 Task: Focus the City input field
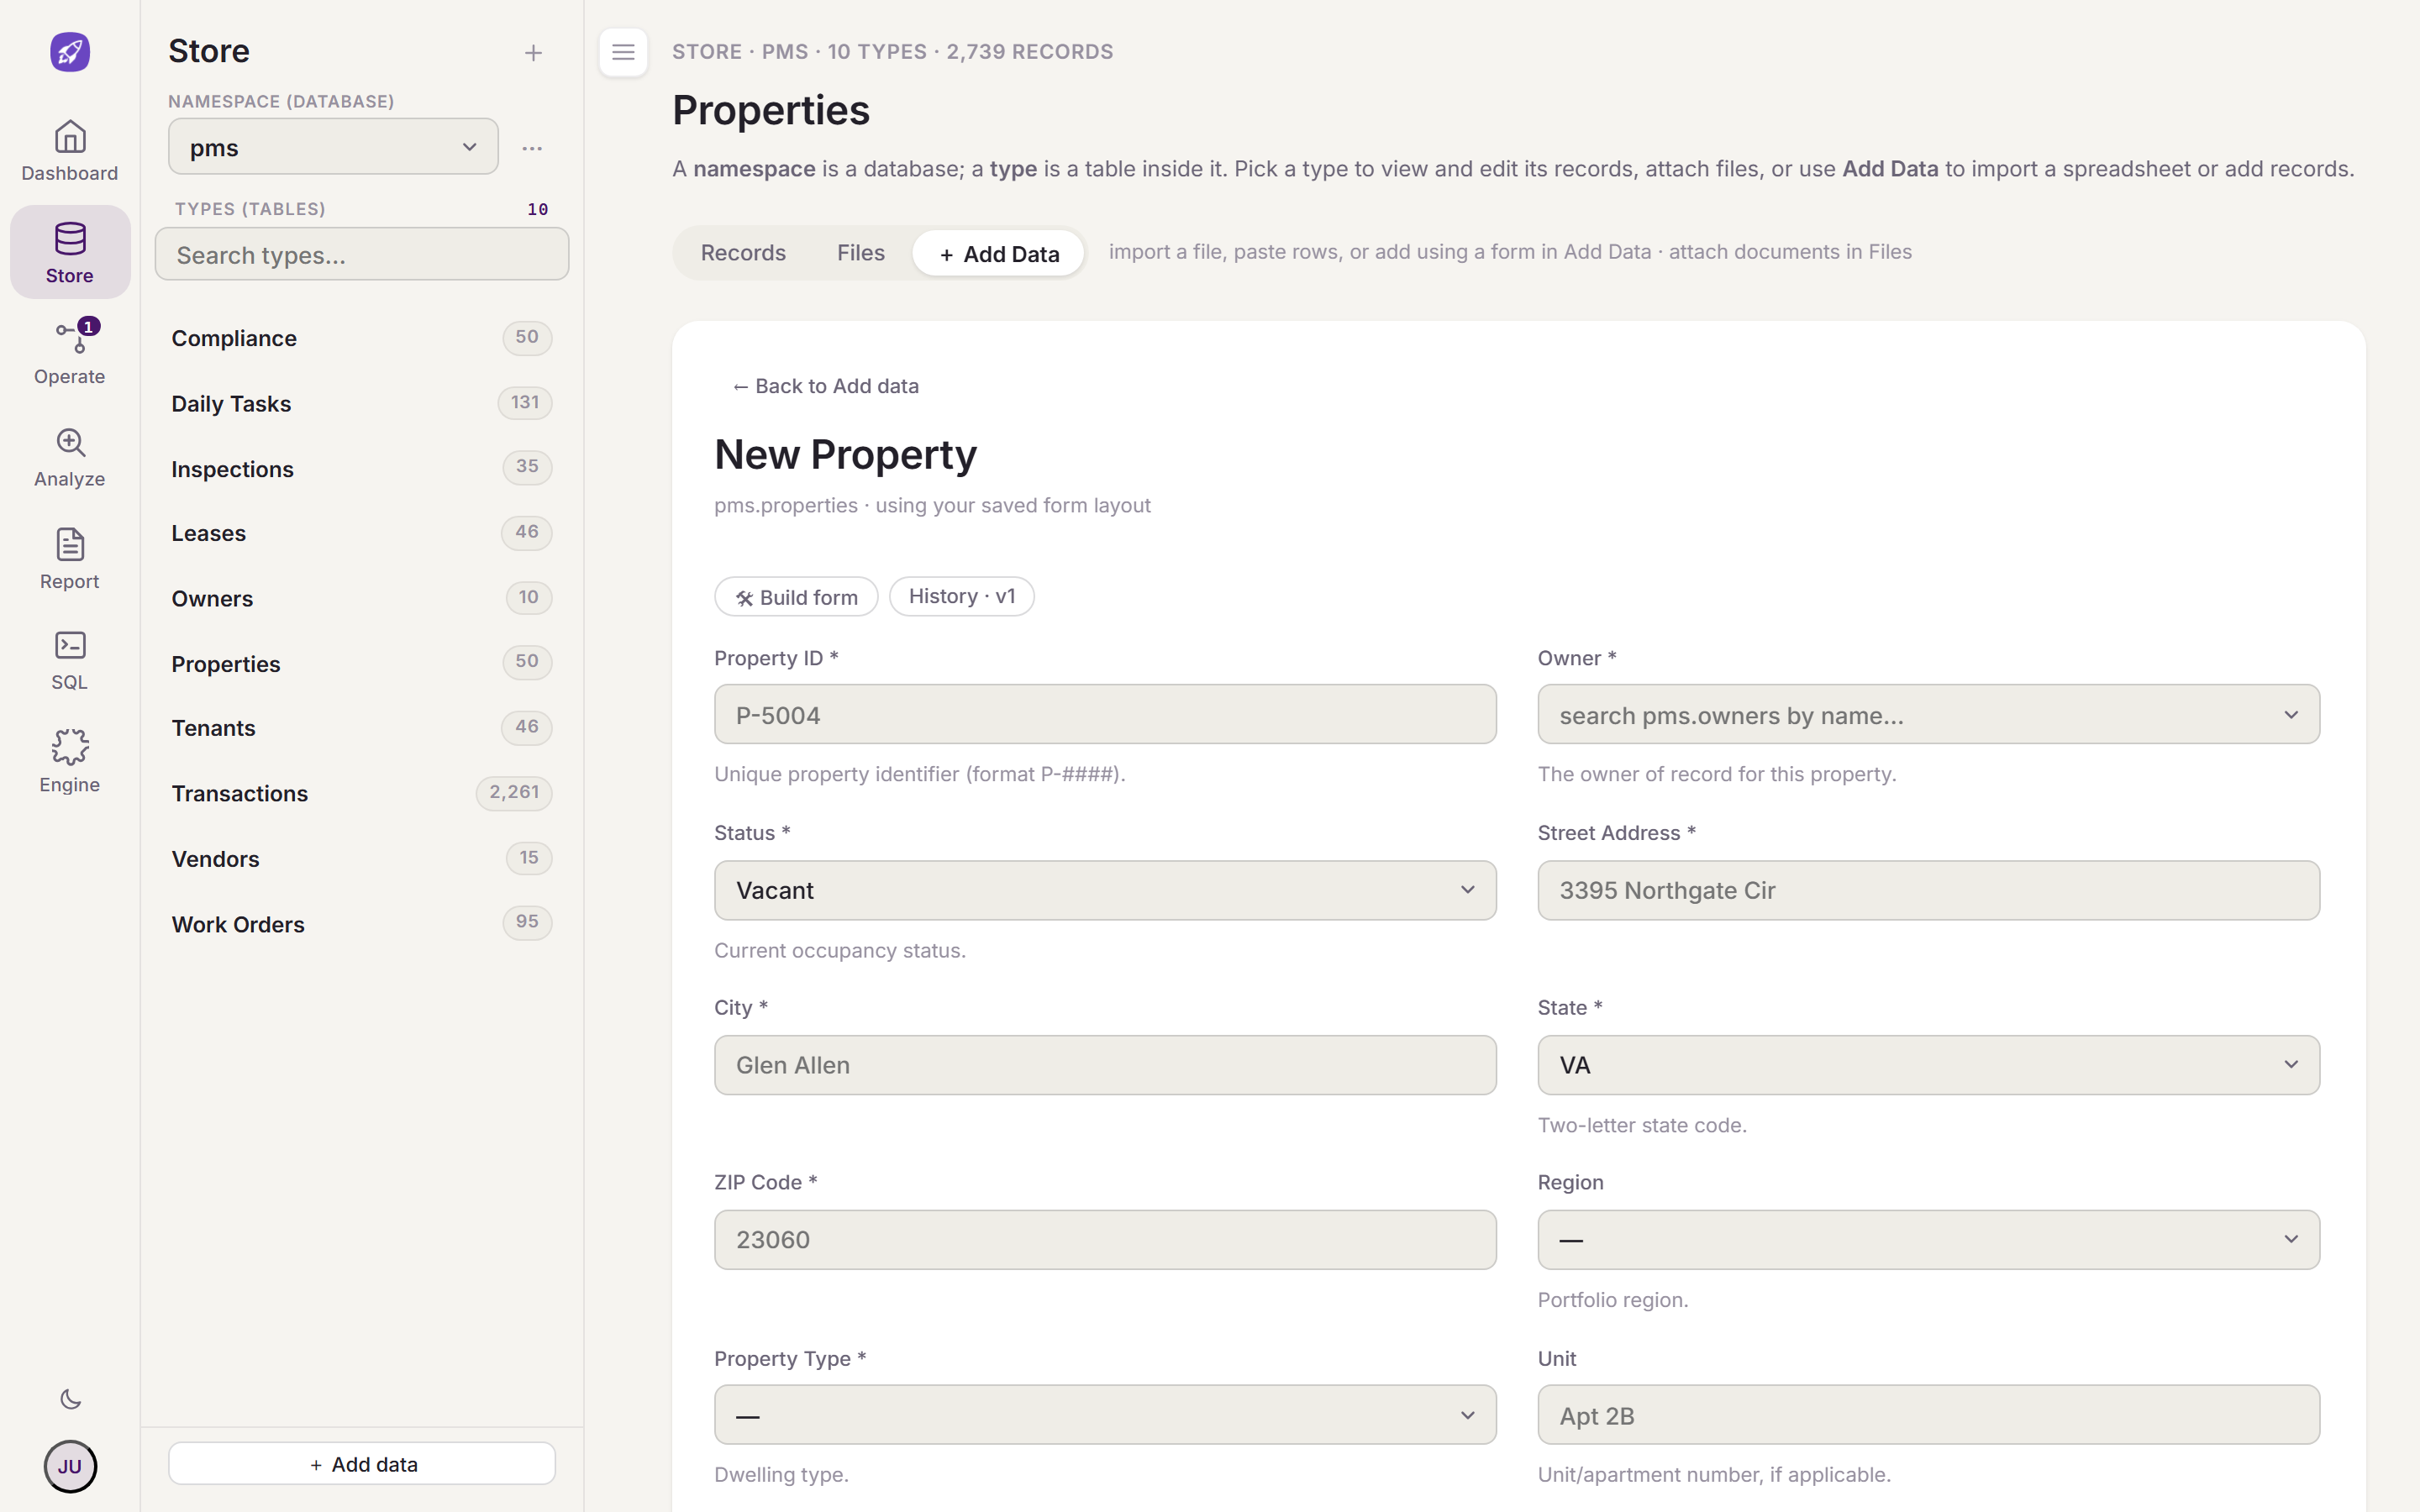pyautogui.click(x=1105, y=1065)
